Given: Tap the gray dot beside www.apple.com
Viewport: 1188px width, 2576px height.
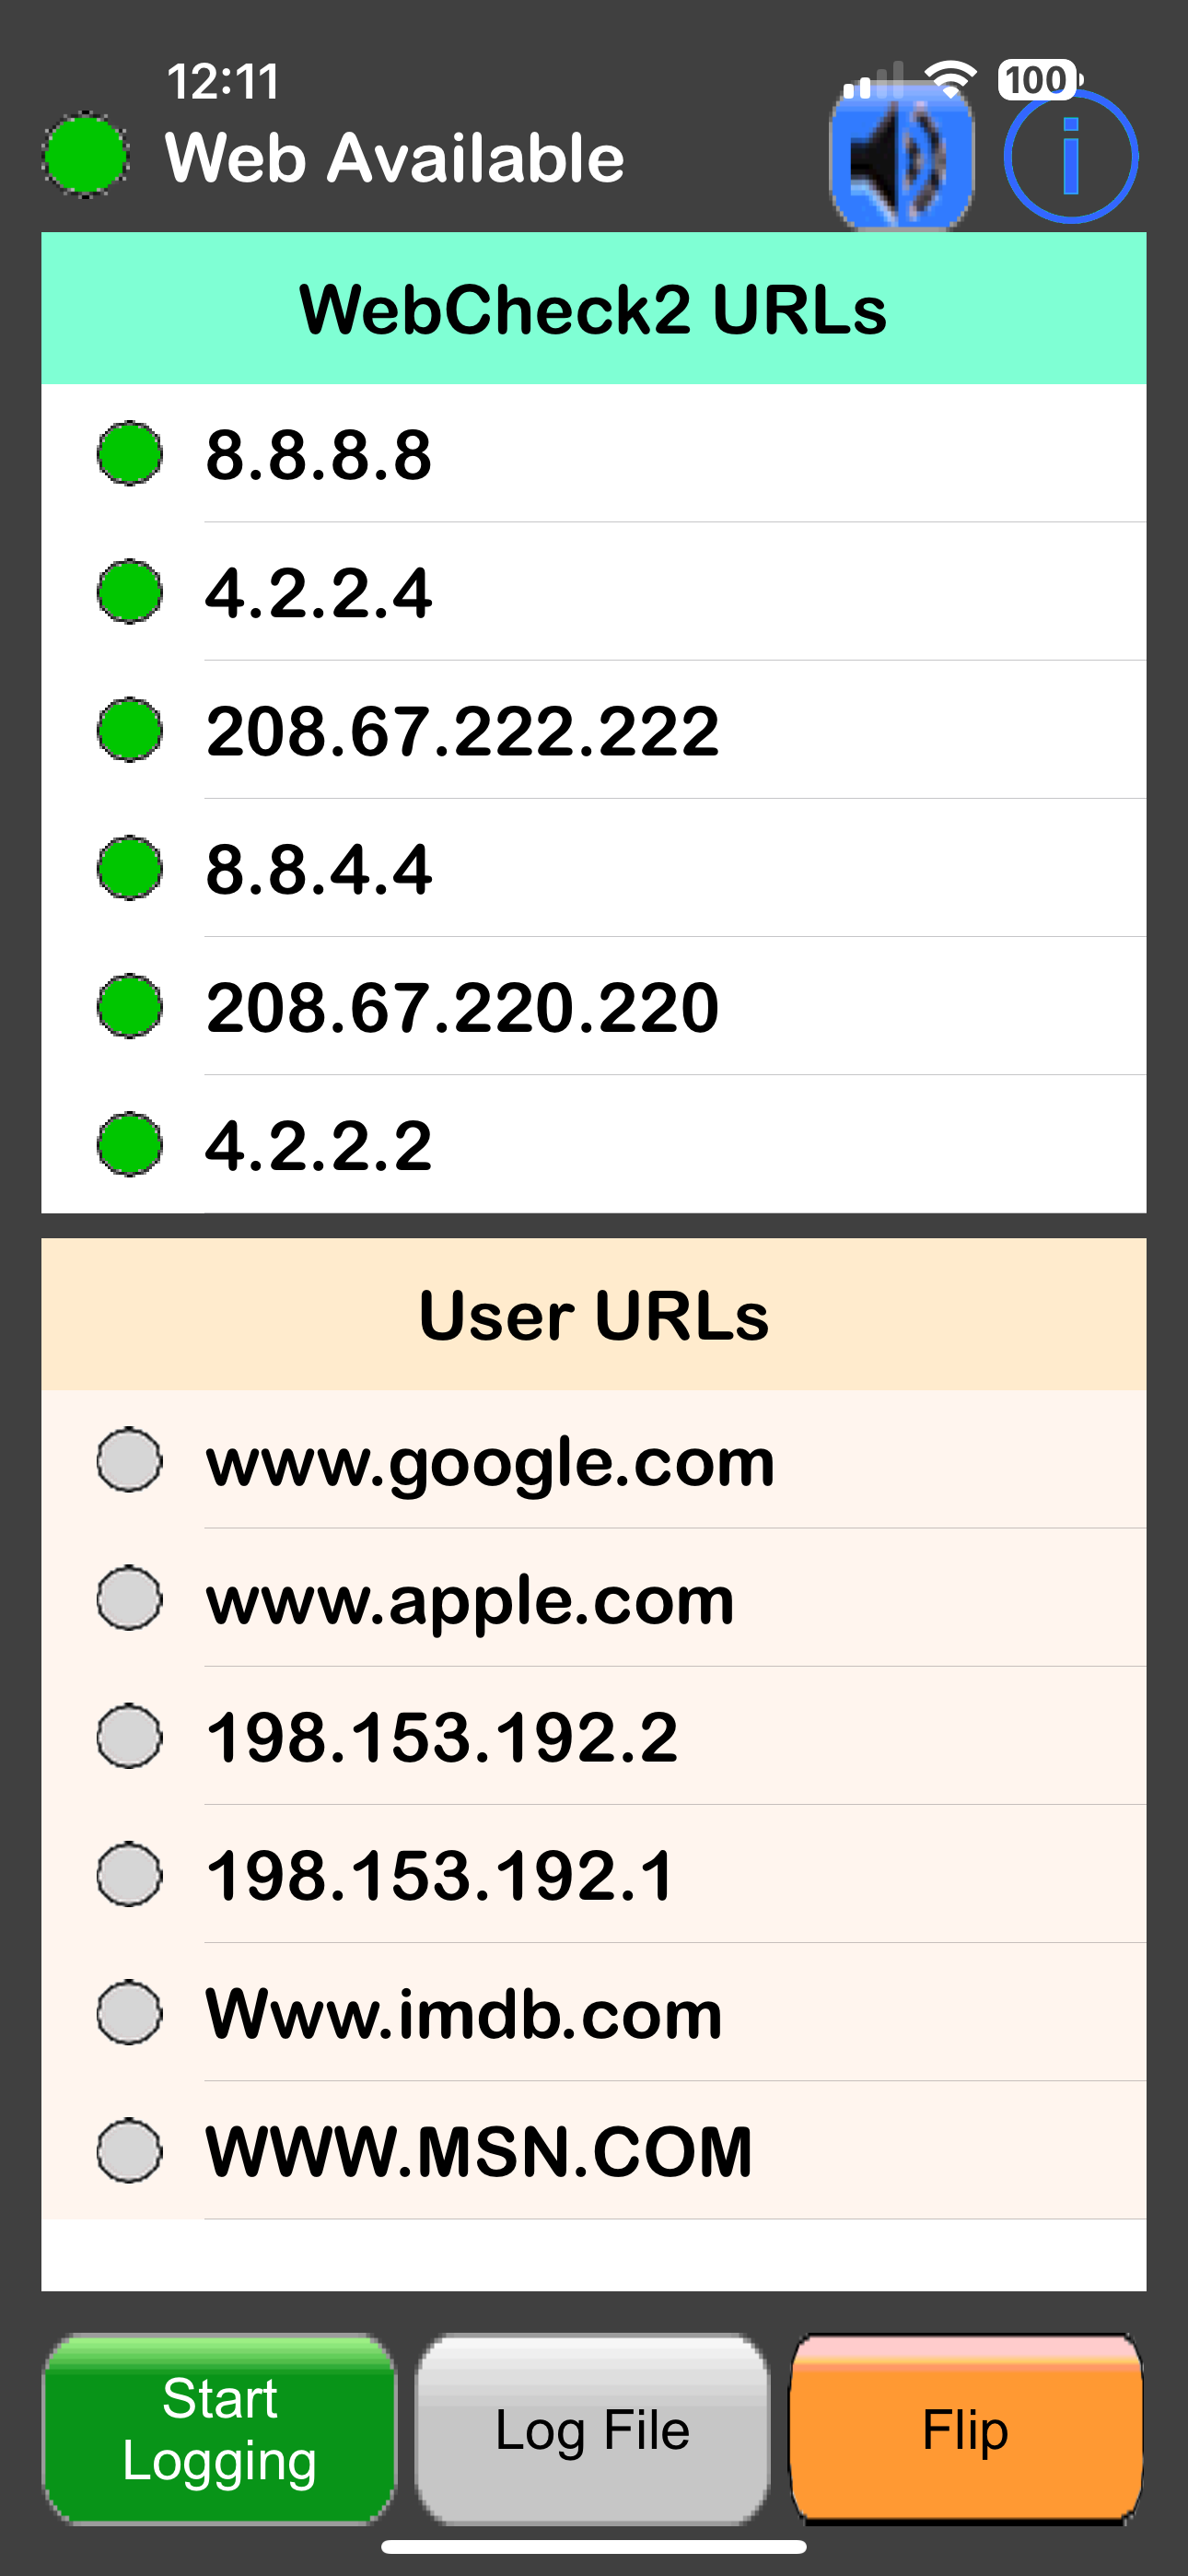Looking at the screenshot, I should [x=130, y=1599].
